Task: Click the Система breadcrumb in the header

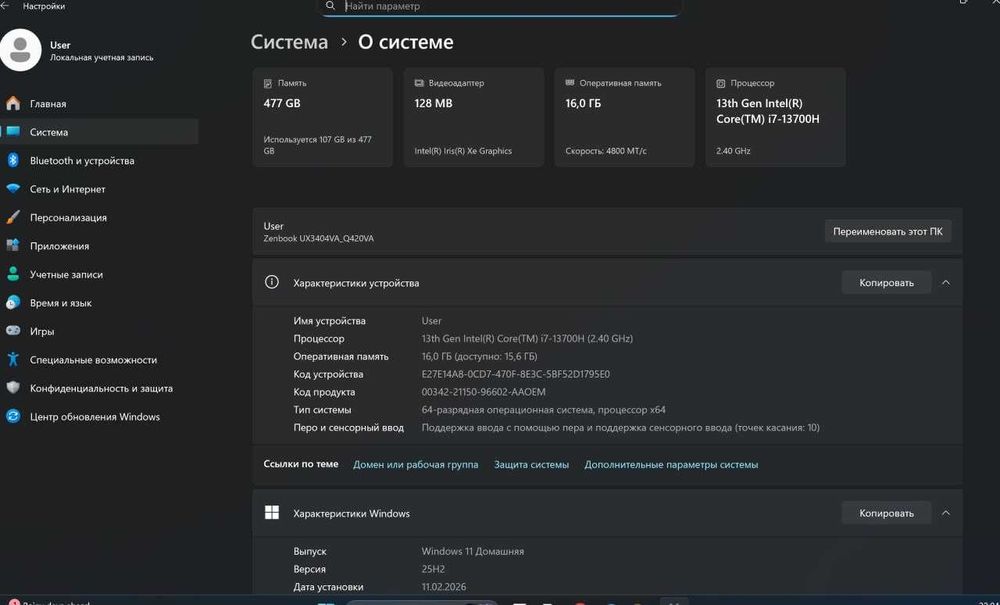Action: 290,42
